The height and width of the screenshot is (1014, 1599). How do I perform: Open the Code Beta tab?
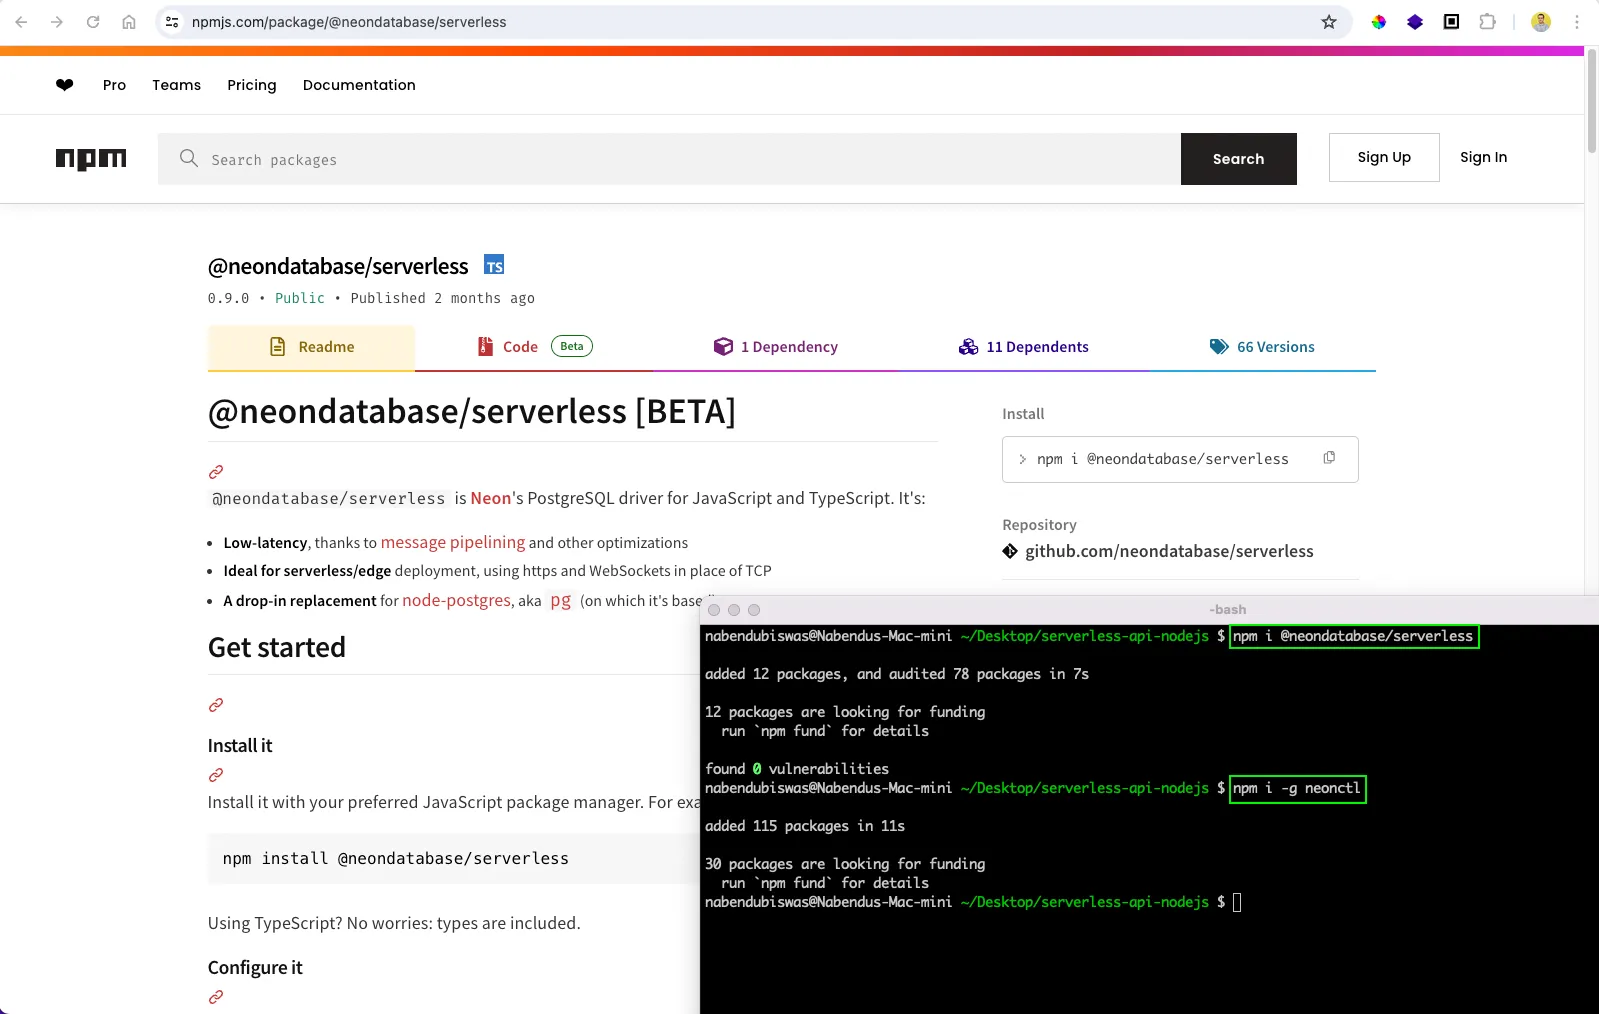[534, 347]
